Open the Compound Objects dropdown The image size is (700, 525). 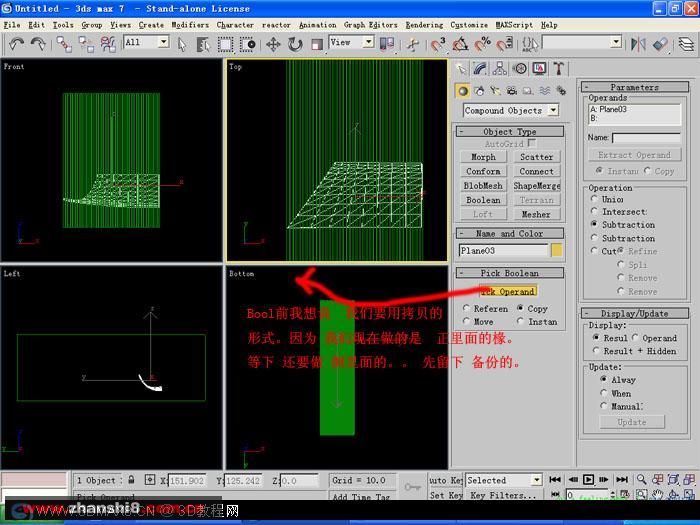tap(511, 110)
